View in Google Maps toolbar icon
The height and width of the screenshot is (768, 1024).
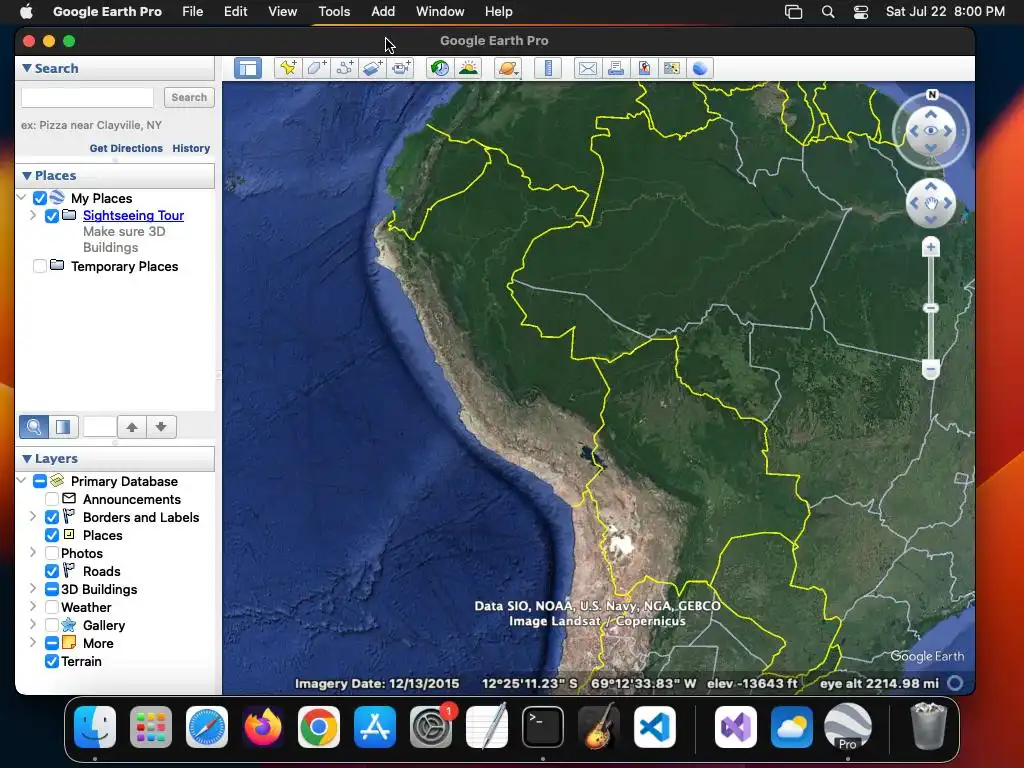point(671,68)
